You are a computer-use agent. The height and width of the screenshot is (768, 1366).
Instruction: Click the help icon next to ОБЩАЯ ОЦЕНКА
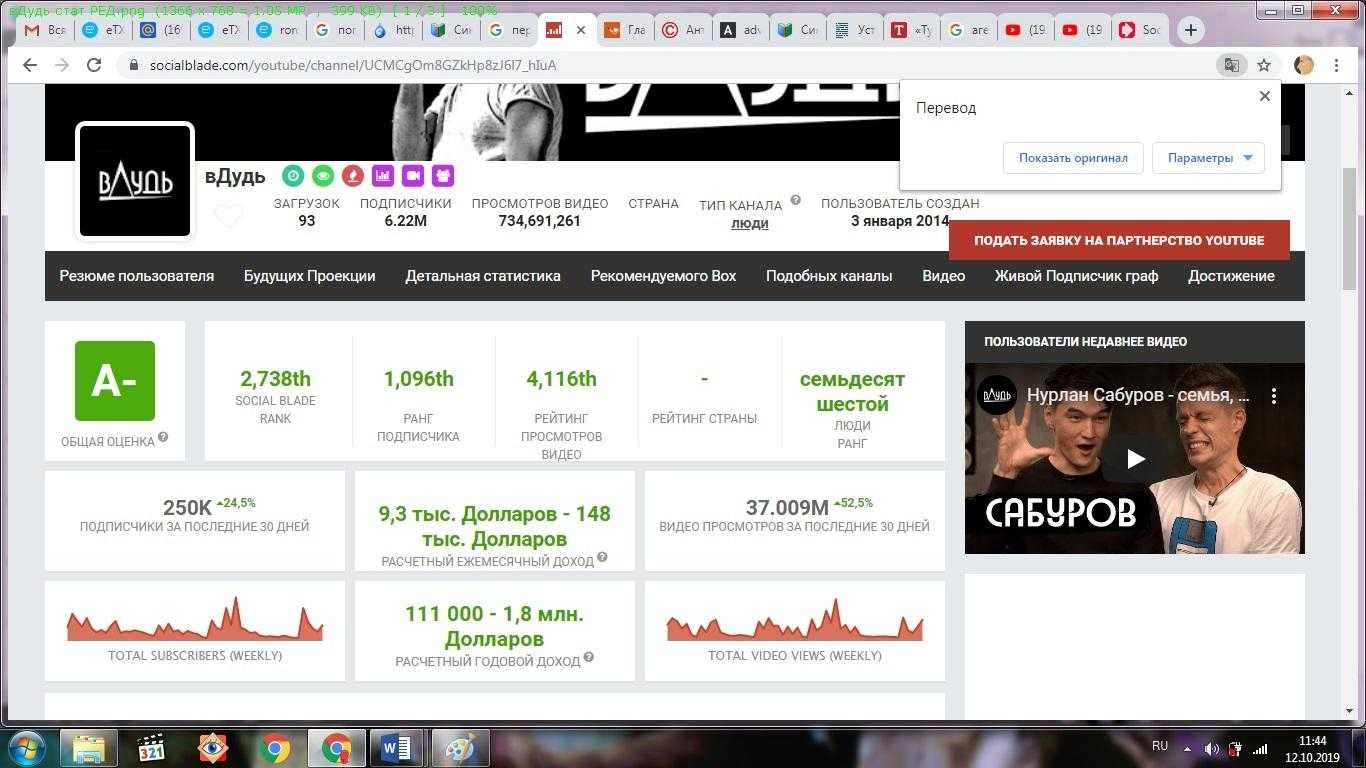point(163,437)
